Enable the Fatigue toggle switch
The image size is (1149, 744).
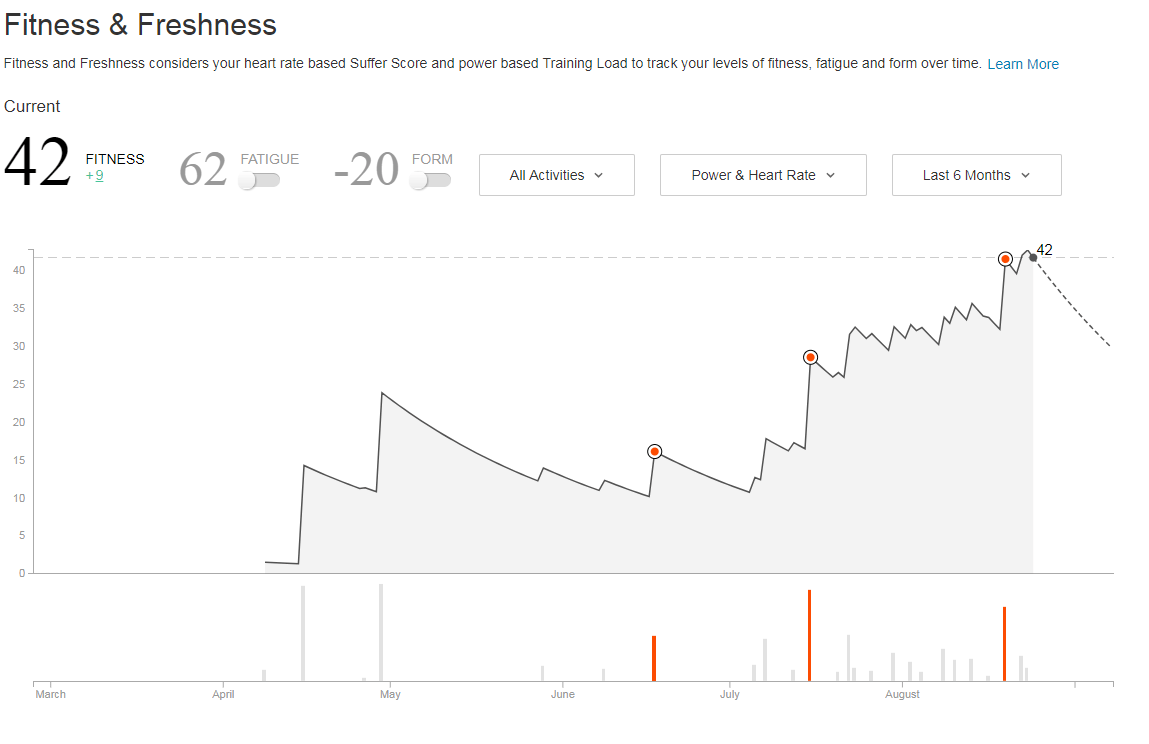259,180
